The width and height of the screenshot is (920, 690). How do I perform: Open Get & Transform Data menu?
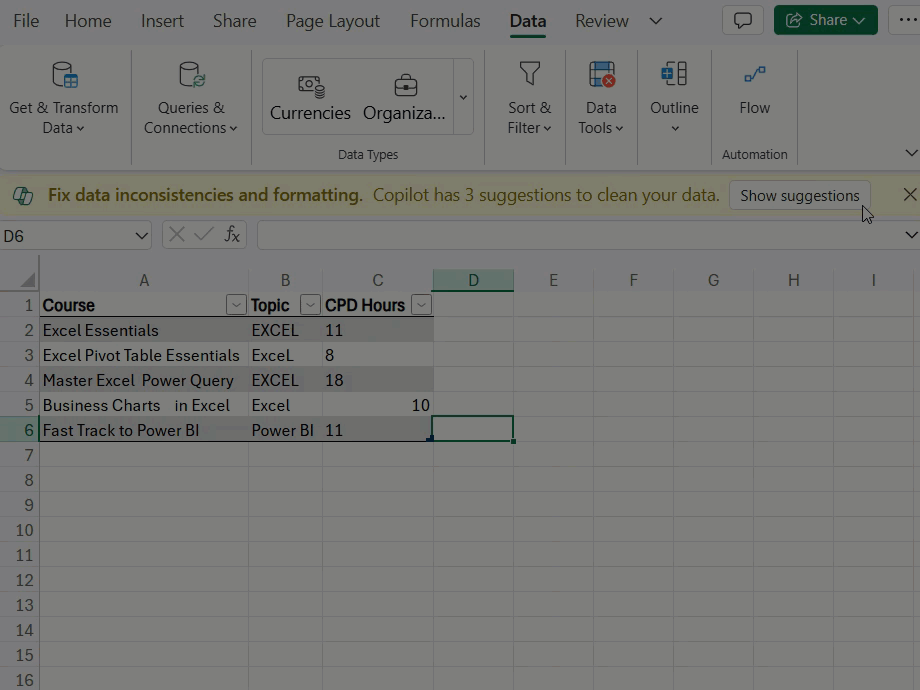pos(63,98)
